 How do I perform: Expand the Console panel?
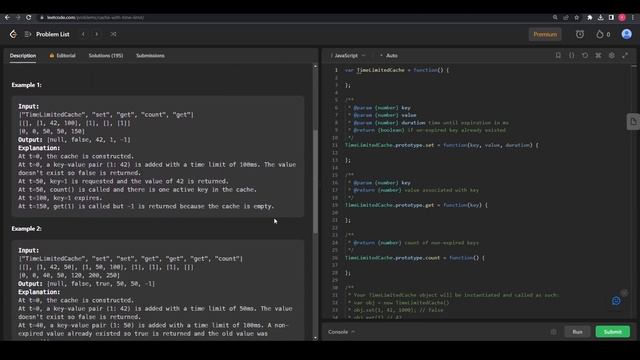point(341,332)
